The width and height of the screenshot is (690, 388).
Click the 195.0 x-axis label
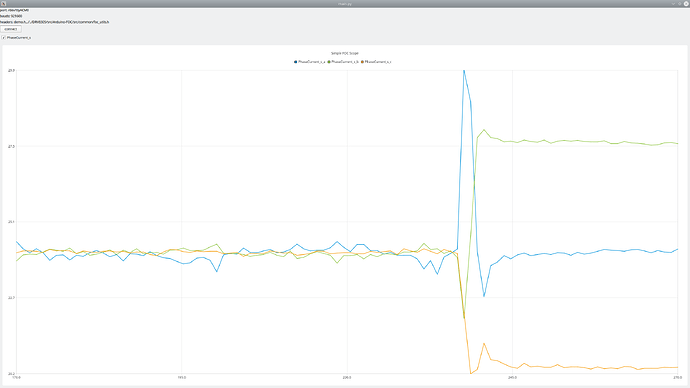click(181, 377)
